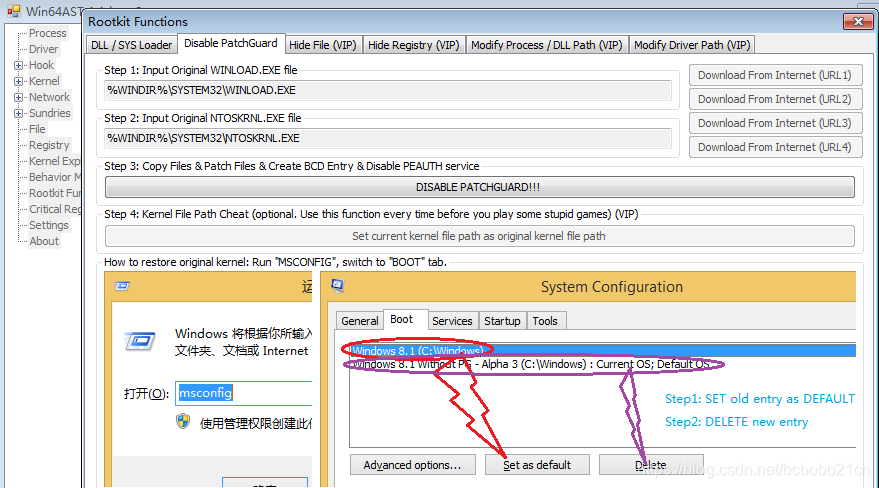Click the System Configuration window icon
The width and height of the screenshot is (879, 488).
[337, 286]
